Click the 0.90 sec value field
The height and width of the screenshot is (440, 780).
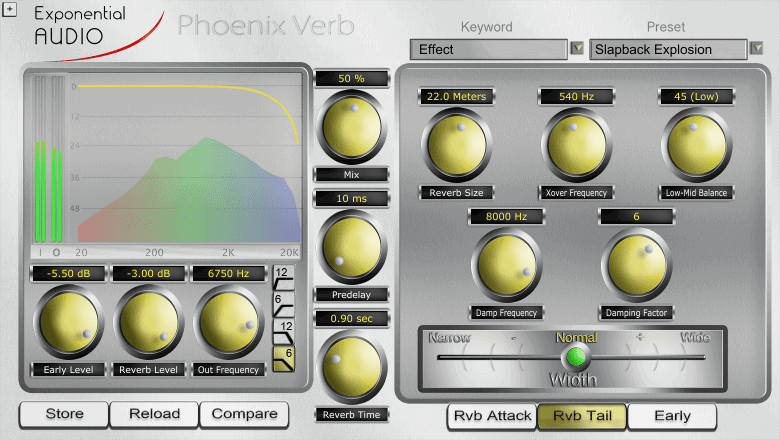point(352,319)
